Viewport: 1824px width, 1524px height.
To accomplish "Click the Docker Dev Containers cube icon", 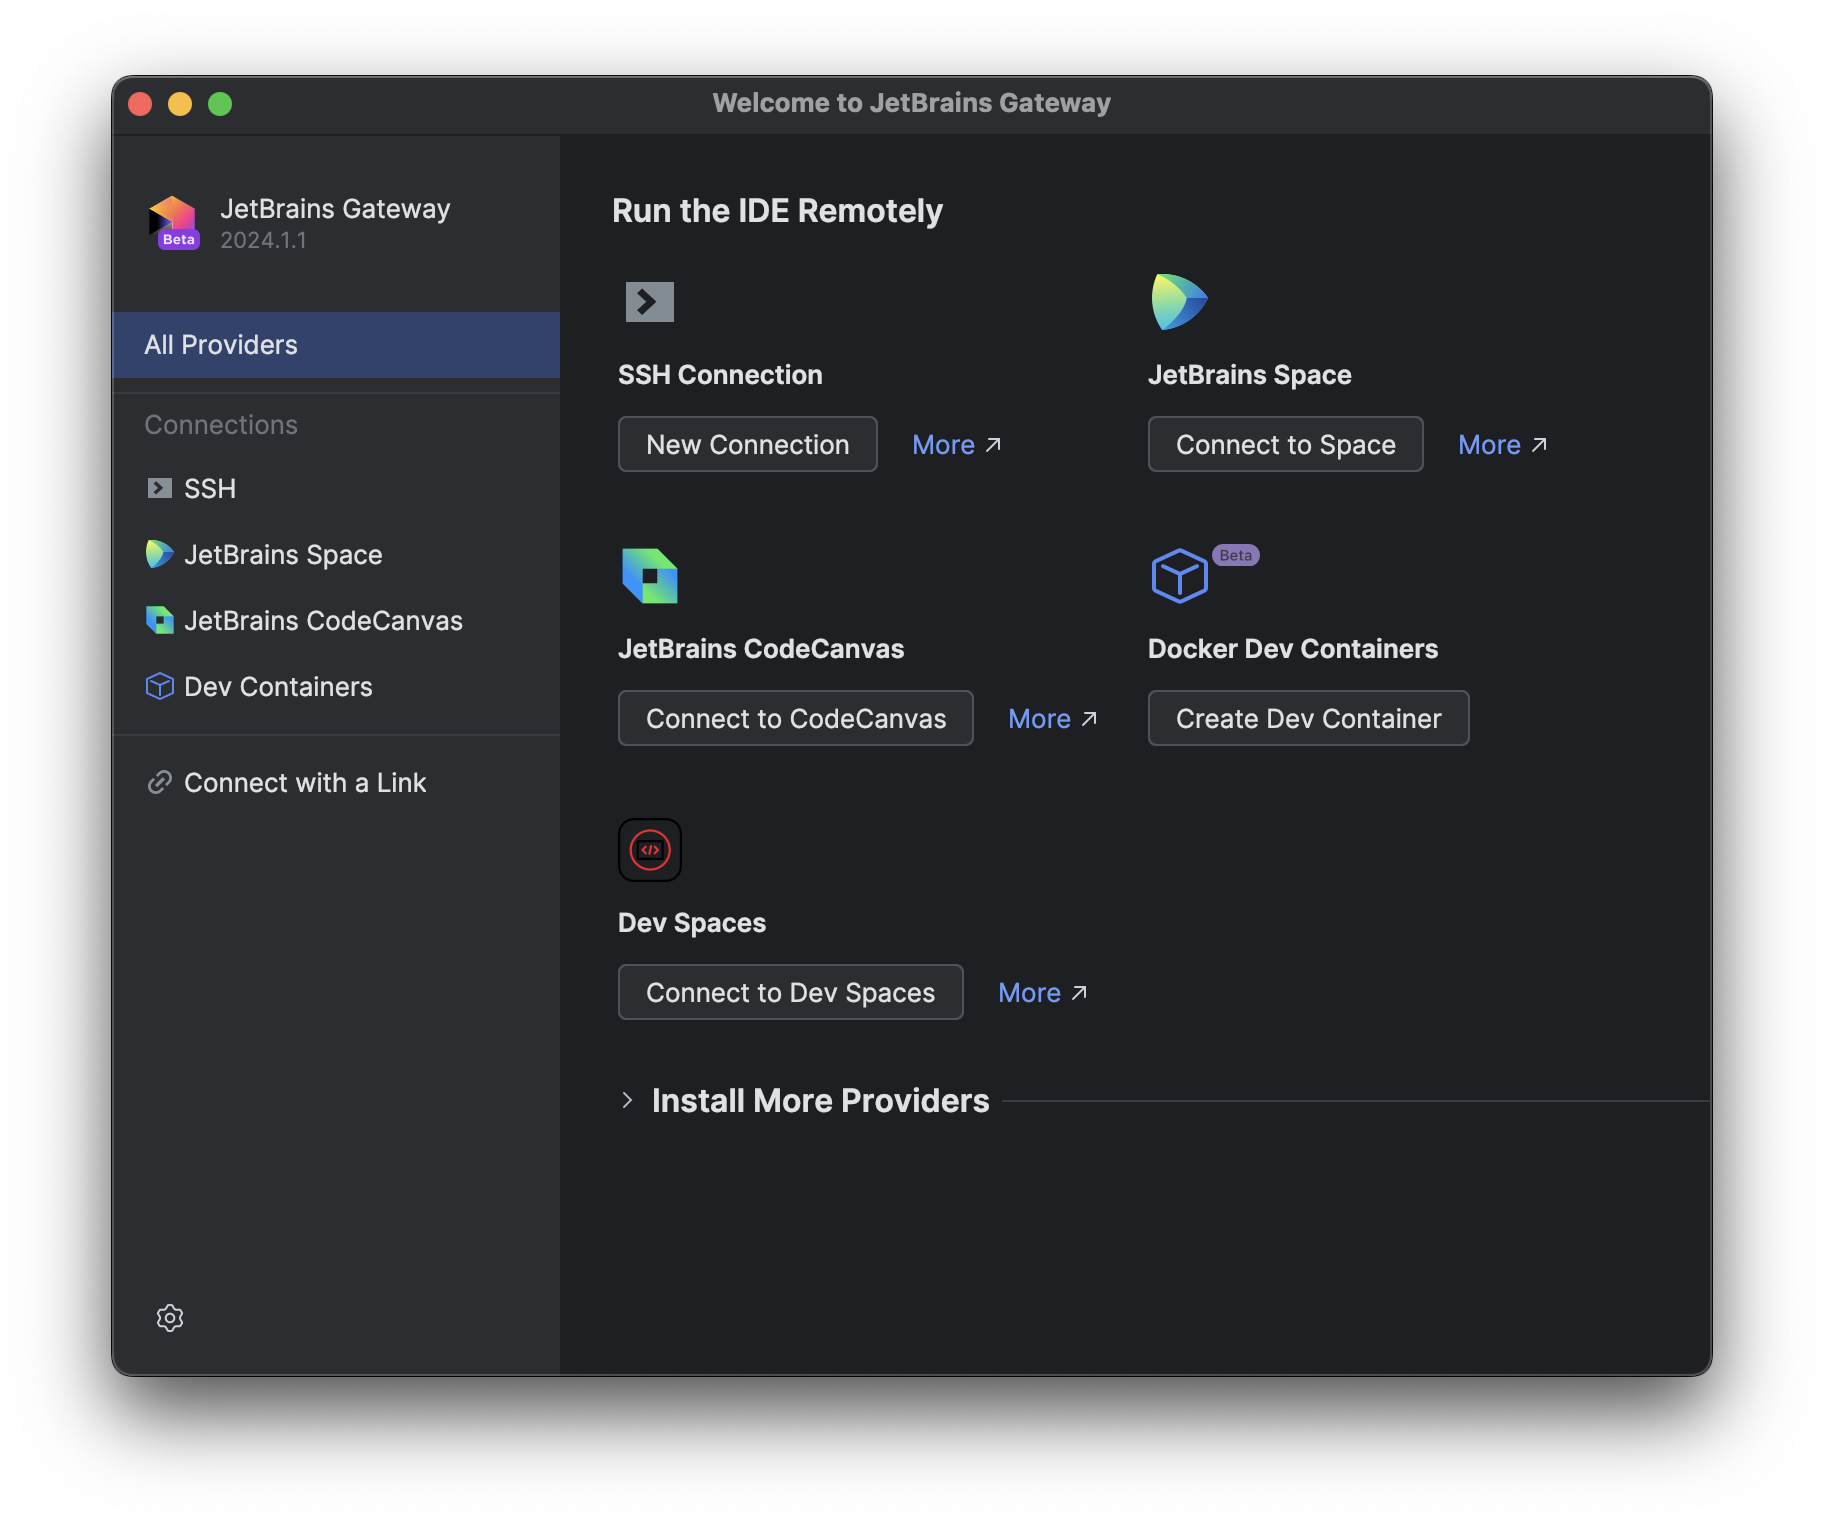I will 1179,574.
